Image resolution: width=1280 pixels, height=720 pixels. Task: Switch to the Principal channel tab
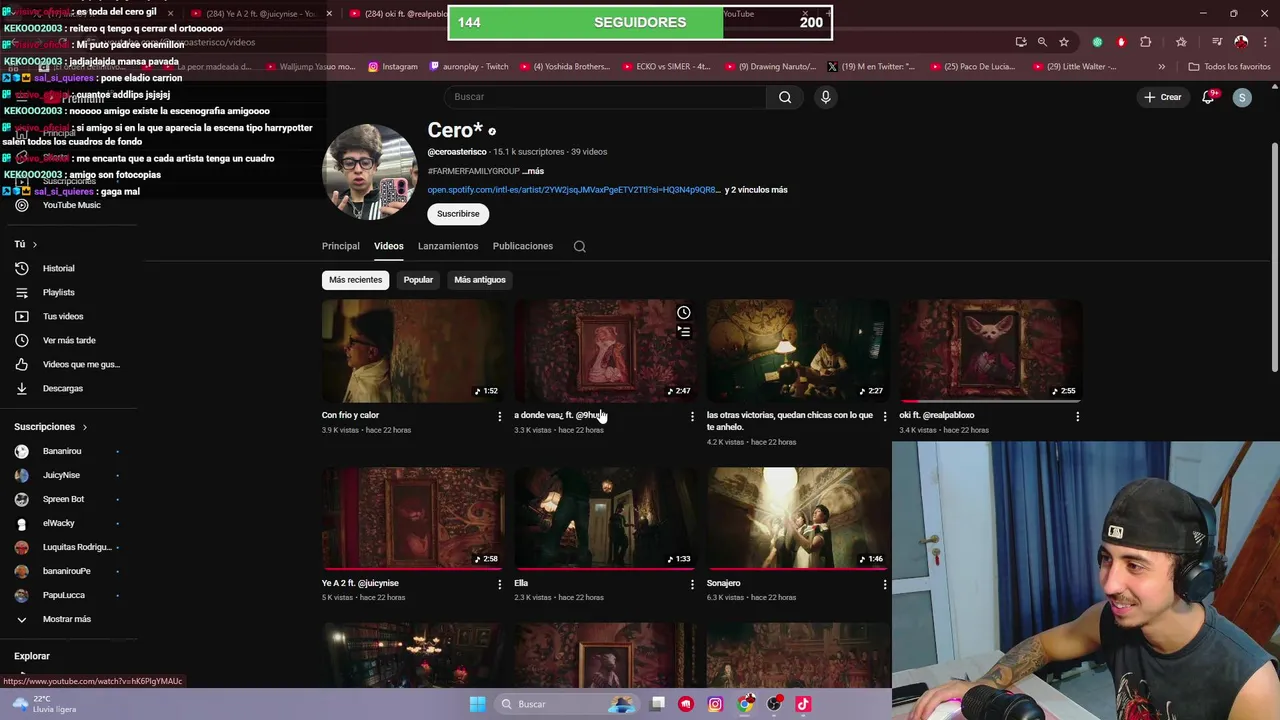point(341,246)
